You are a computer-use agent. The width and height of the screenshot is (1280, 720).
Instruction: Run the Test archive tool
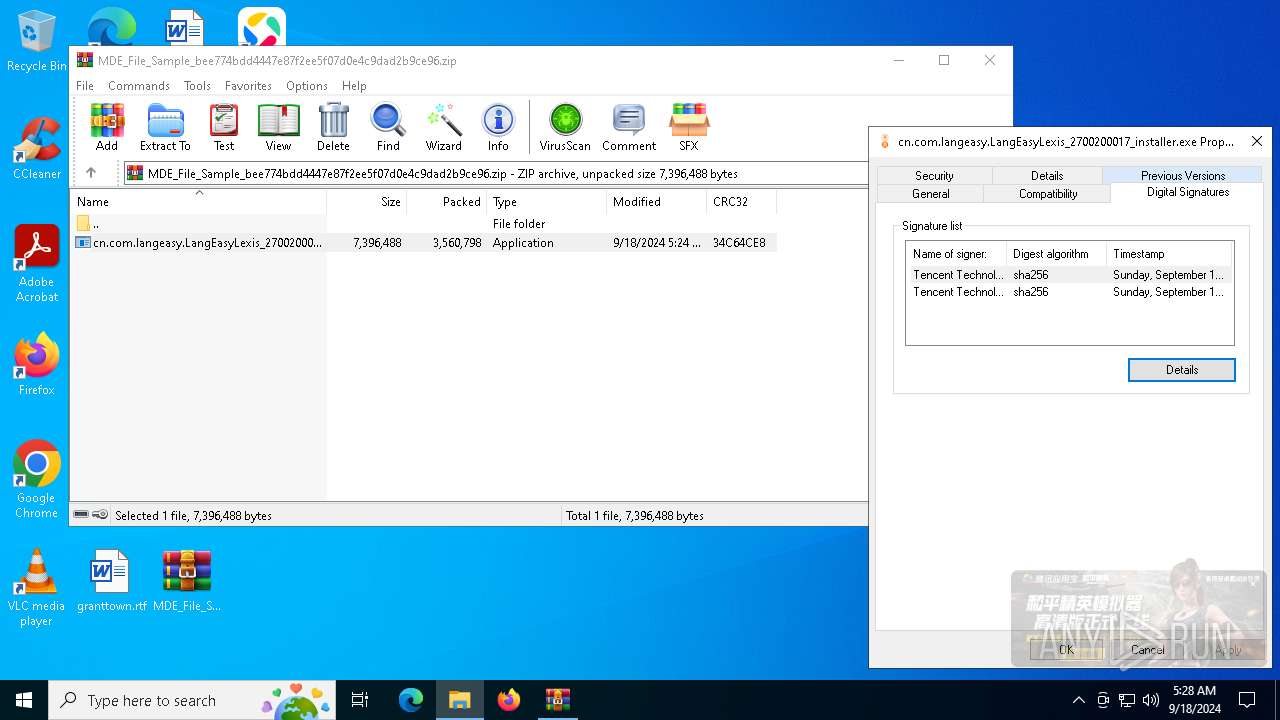click(x=224, y=127)
